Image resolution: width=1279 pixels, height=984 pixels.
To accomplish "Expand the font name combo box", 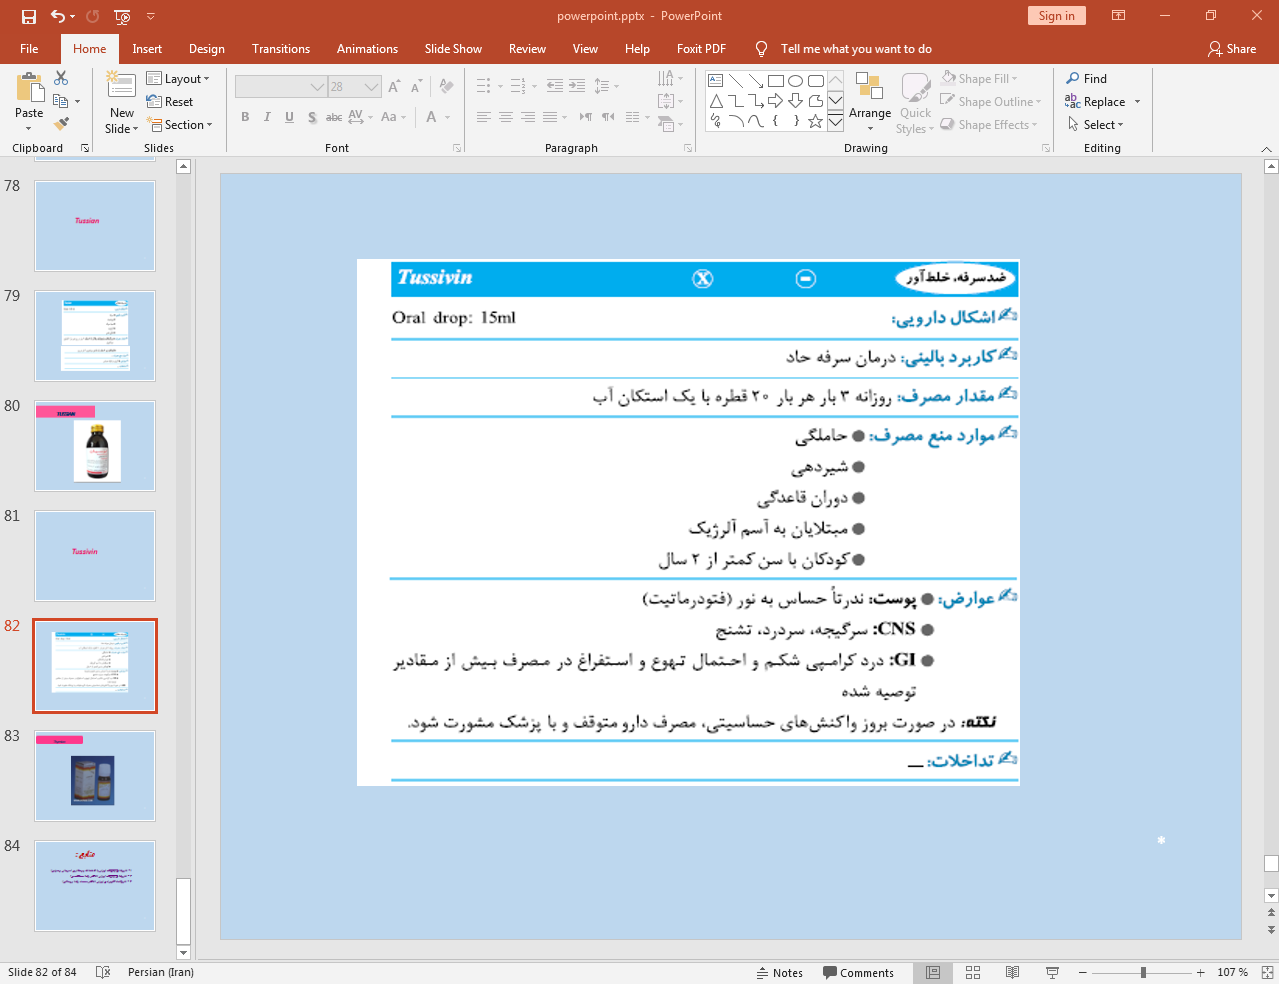I will (x=318, y=87).
